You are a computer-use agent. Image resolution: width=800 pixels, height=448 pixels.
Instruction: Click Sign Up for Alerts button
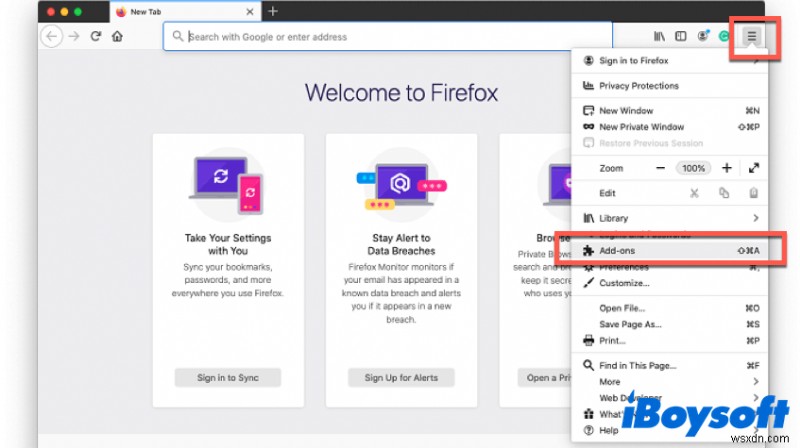pos(401,378)
